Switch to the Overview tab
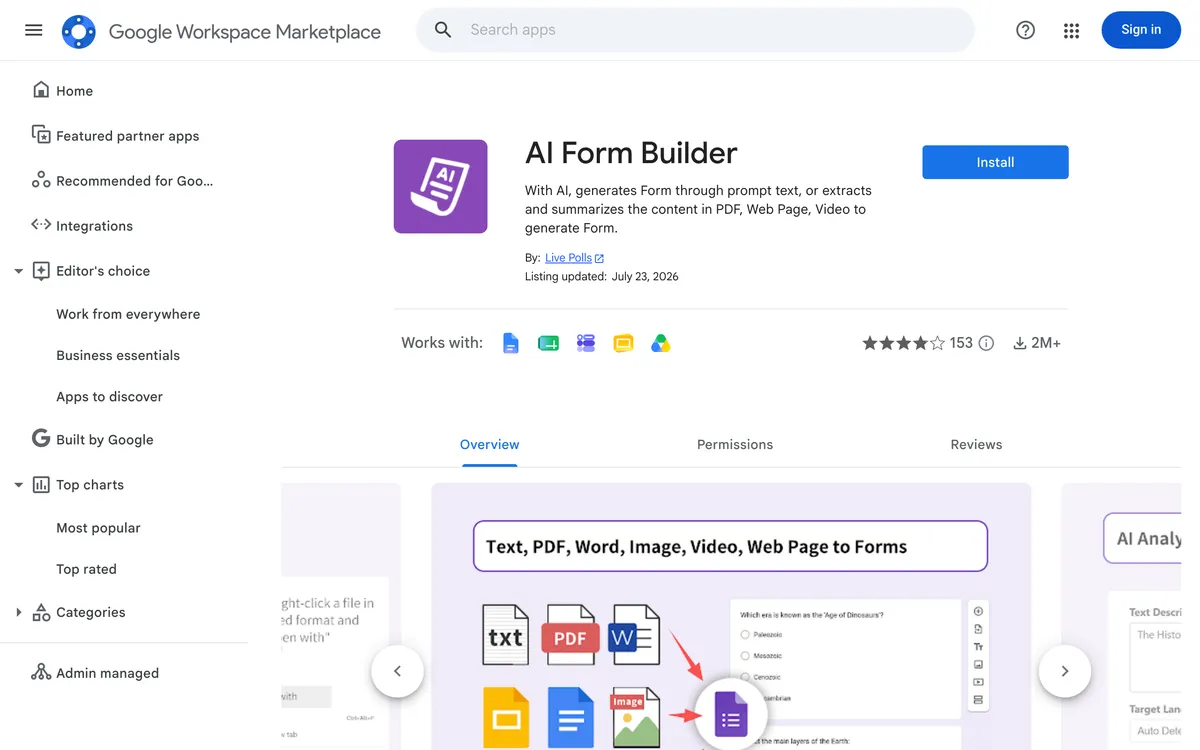Screen dimensions: 1200x750 [490, 445]
